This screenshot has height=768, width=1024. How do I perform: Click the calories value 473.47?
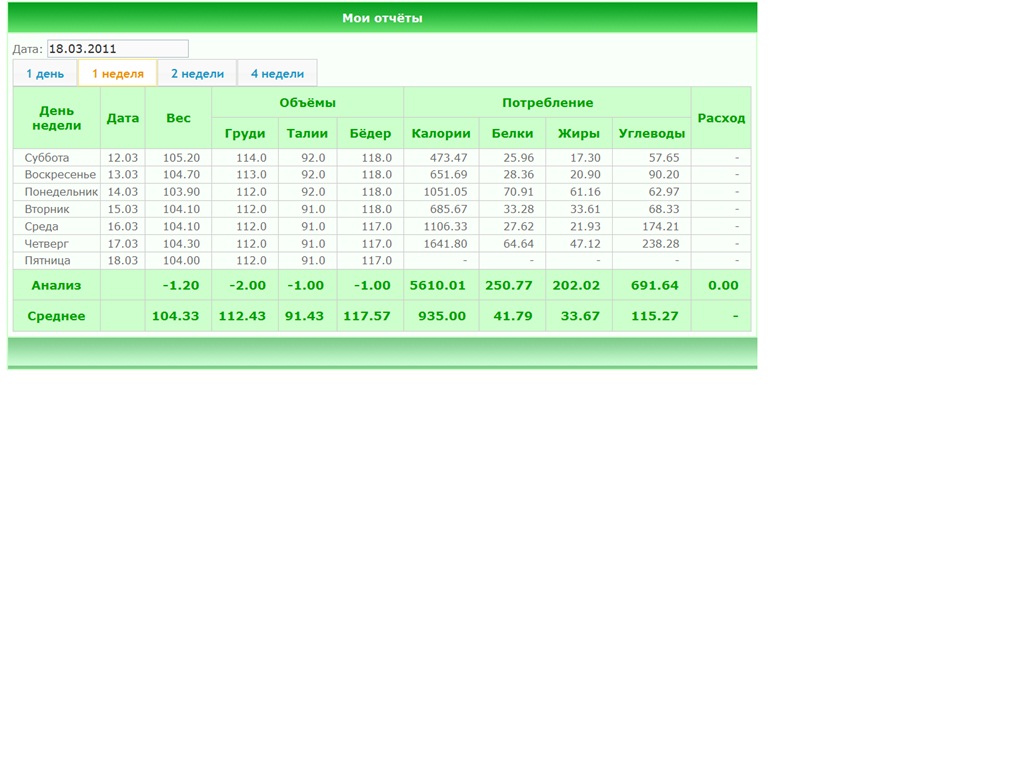click(x=449, y=157)
